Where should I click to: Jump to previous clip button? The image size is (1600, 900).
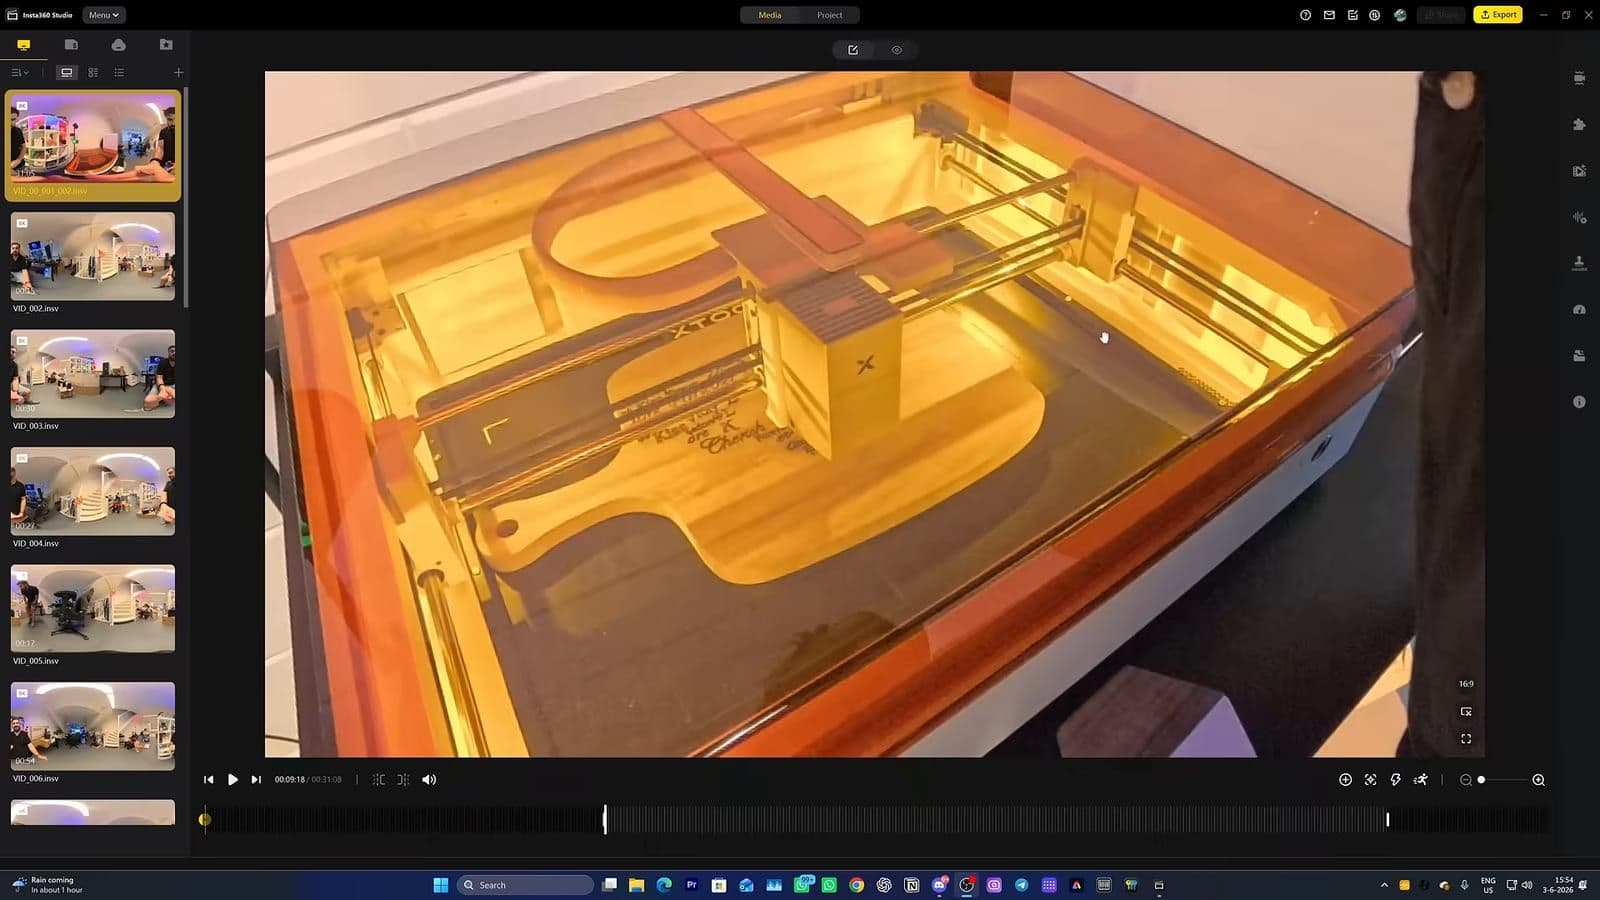point(208,780)
